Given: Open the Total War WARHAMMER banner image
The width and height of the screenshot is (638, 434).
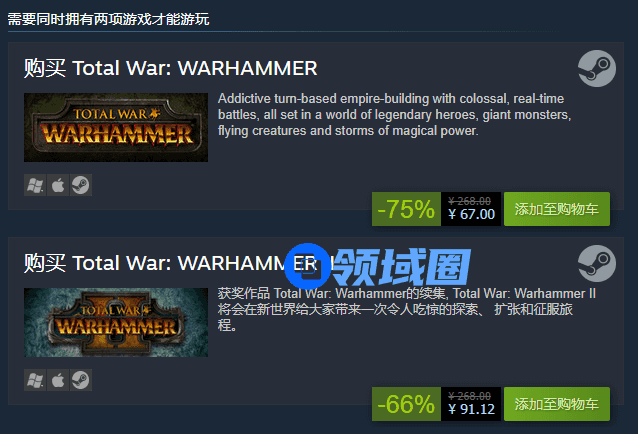Looking at the screenshot, I should pos(116,127).
